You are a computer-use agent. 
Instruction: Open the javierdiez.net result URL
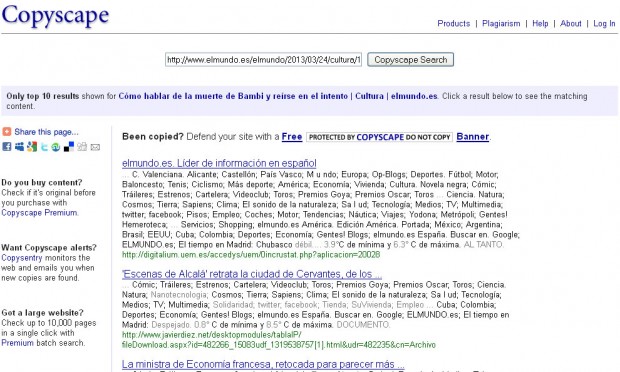279,340
